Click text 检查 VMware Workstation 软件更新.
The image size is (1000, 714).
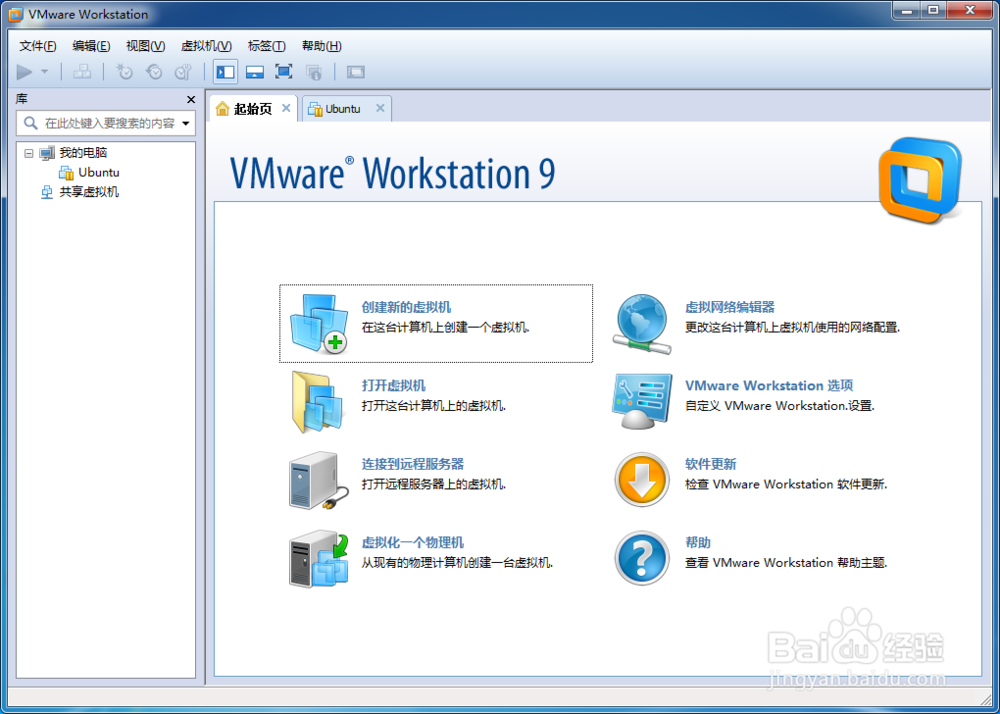pos(786,484)
